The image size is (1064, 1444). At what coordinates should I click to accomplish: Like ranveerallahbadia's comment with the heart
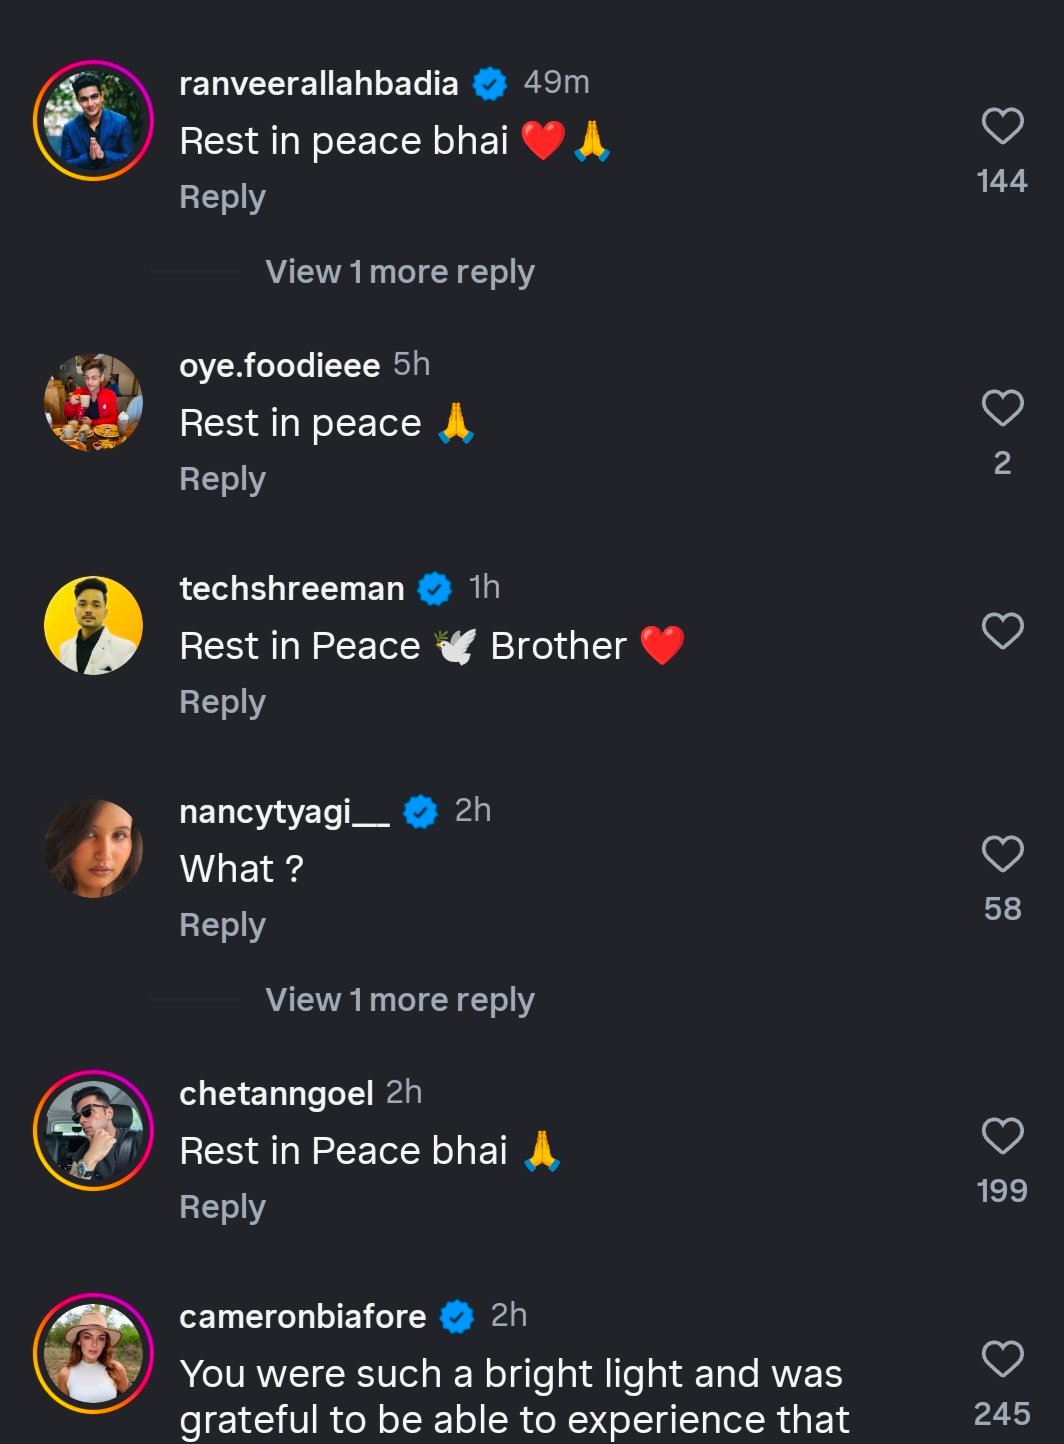(1002, 127)
